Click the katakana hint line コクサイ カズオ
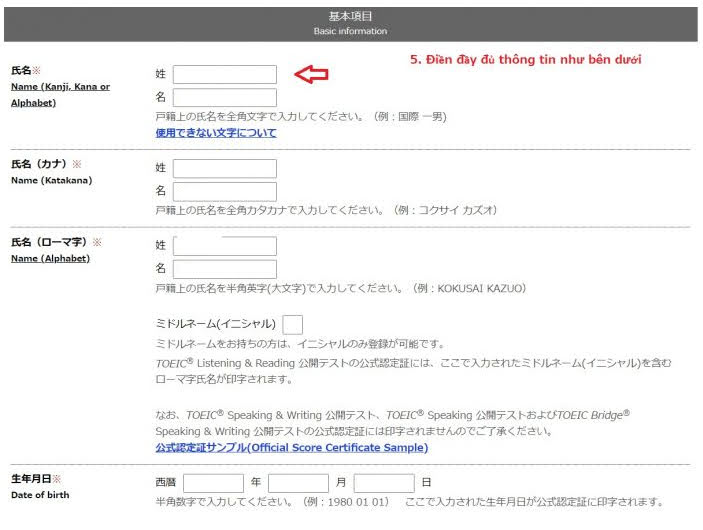This screenshot has height=530, width=703. click(x=326, y=210)
